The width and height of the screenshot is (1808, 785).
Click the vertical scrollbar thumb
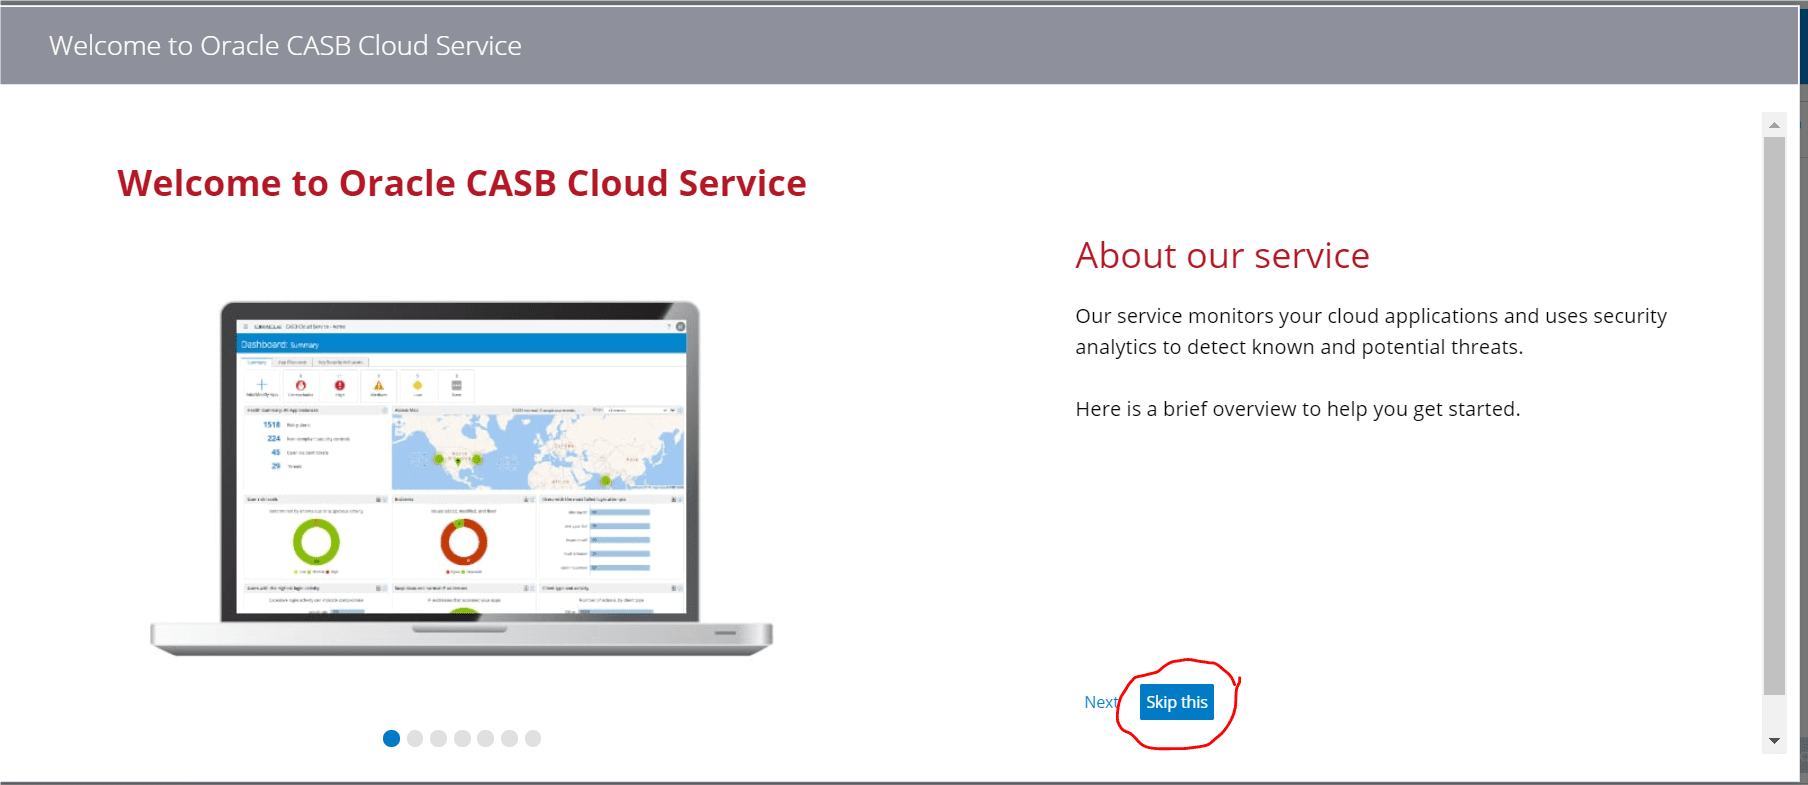1774,415
